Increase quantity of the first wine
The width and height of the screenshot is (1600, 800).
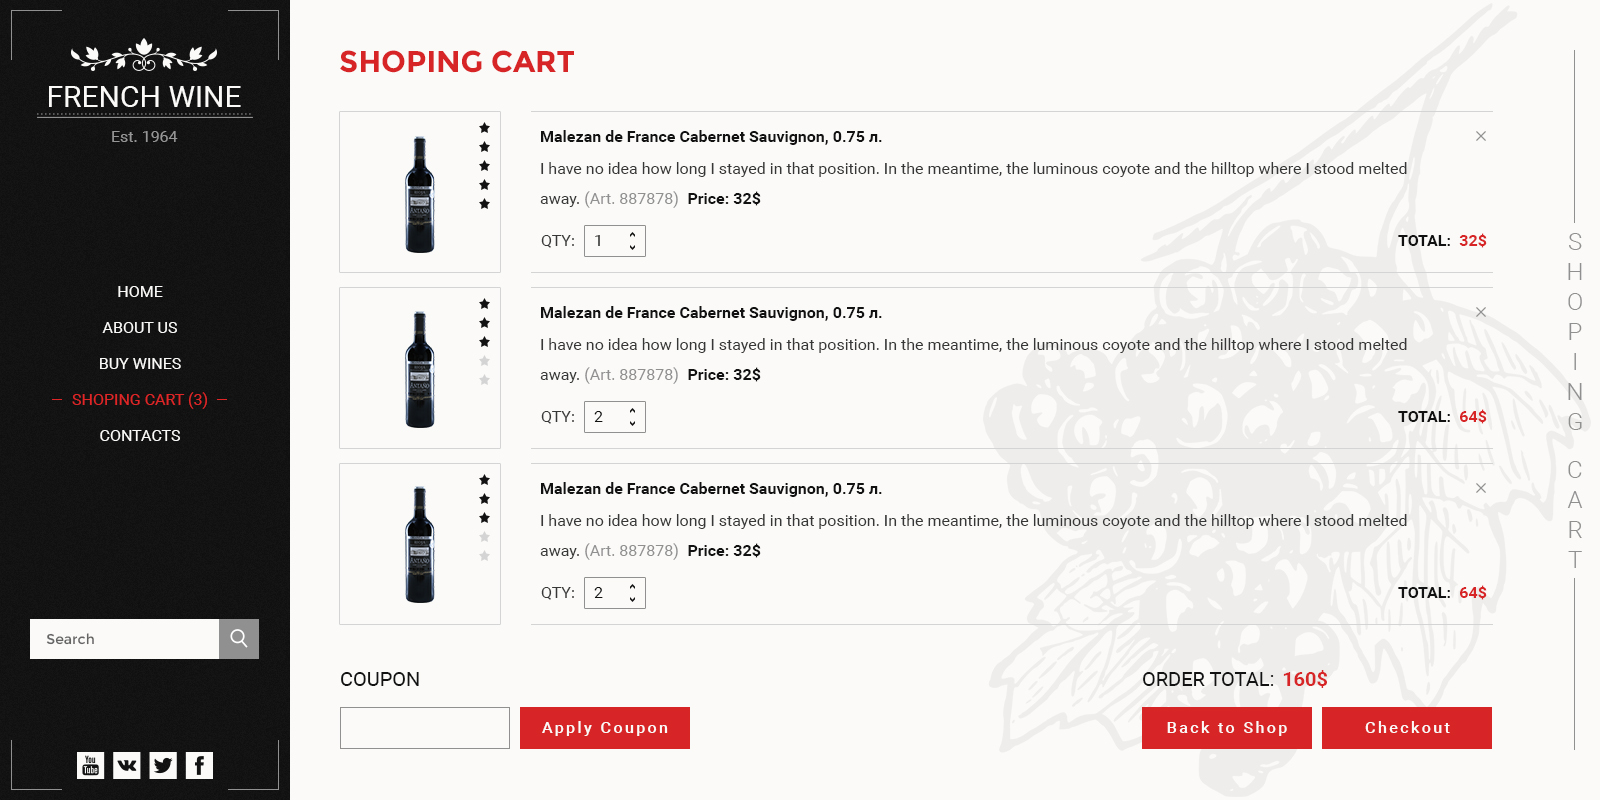(632, 235)
